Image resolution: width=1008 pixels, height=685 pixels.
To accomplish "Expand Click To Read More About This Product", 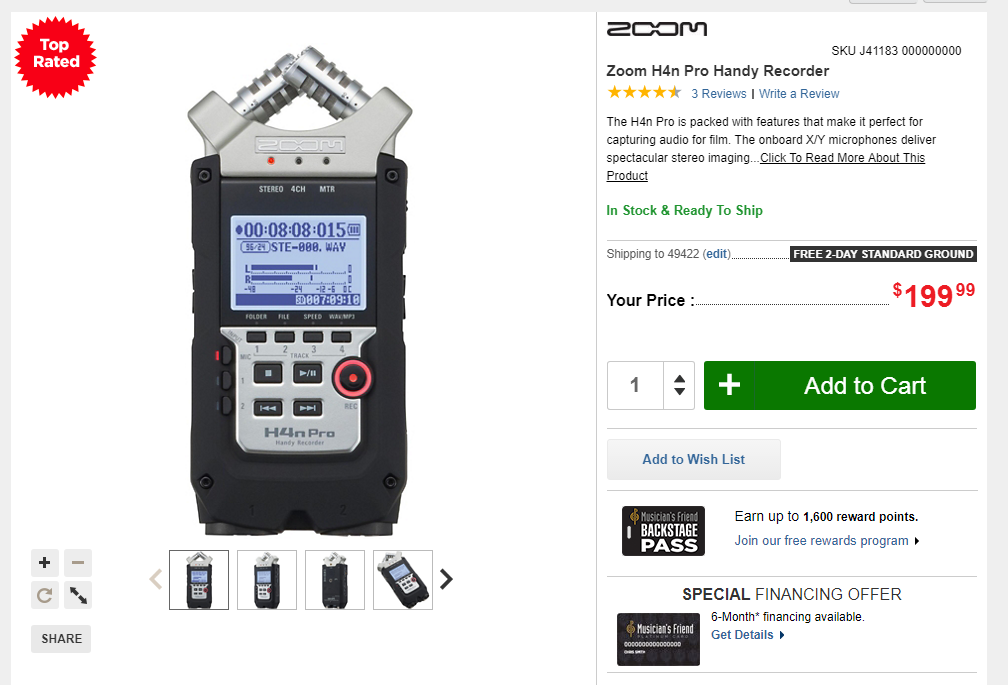I will click(x=766, y=166).
